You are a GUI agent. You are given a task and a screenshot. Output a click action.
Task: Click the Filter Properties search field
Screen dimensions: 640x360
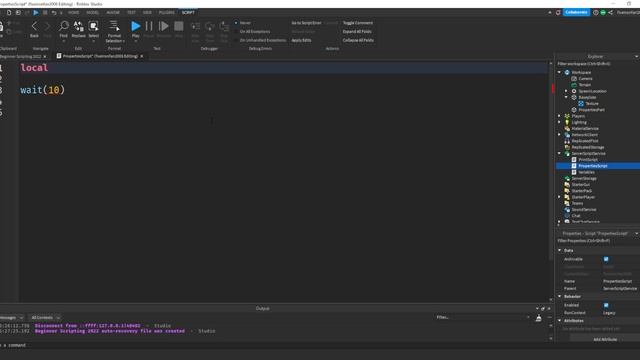click(598, 241)
